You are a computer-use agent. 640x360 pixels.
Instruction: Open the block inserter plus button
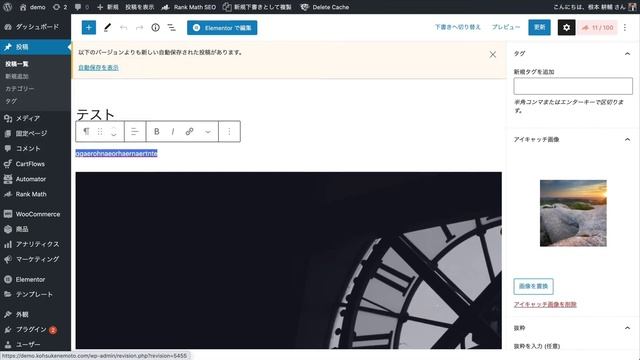click(x=89, y=27)
